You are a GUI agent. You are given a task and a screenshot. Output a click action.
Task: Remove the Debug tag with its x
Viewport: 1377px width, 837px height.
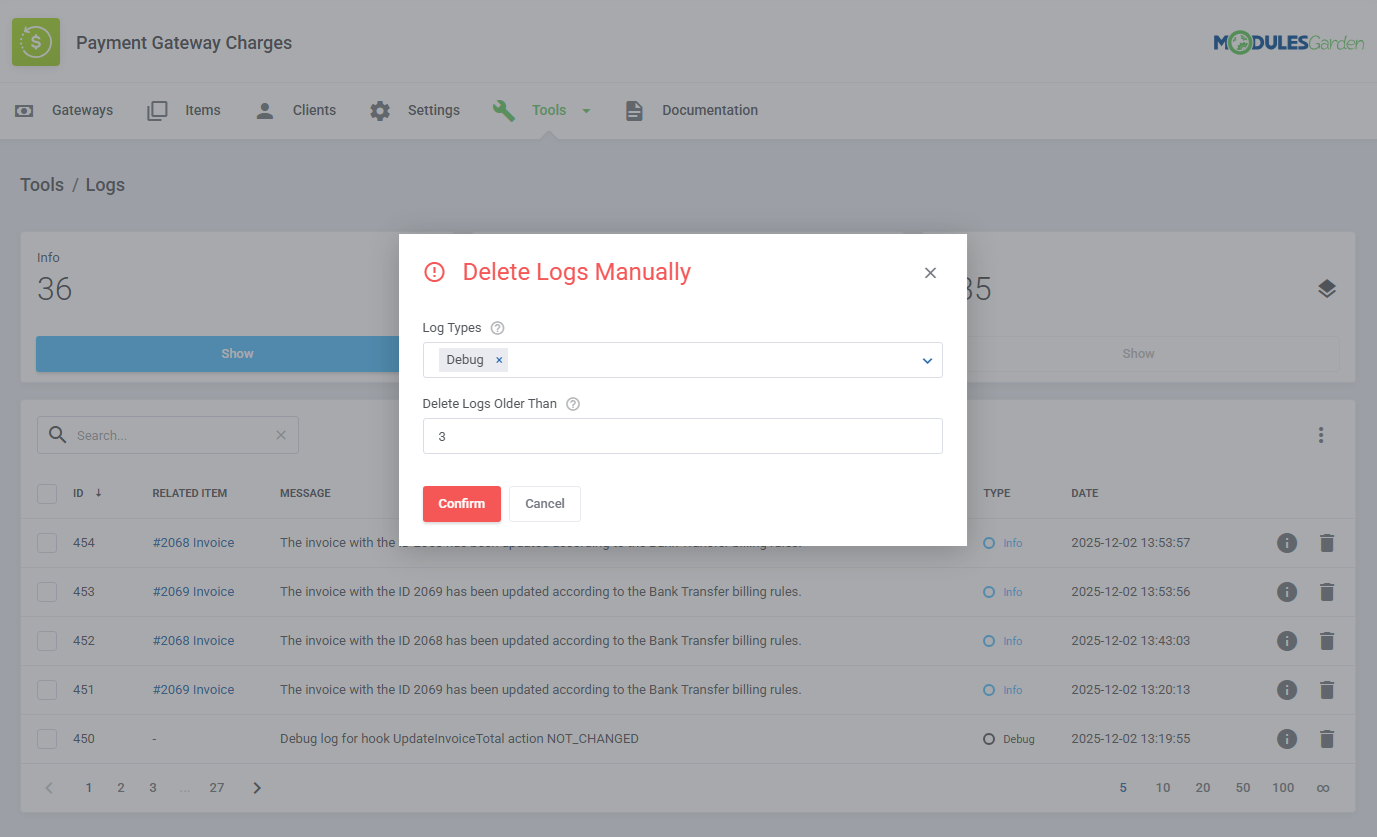point(499,359)
